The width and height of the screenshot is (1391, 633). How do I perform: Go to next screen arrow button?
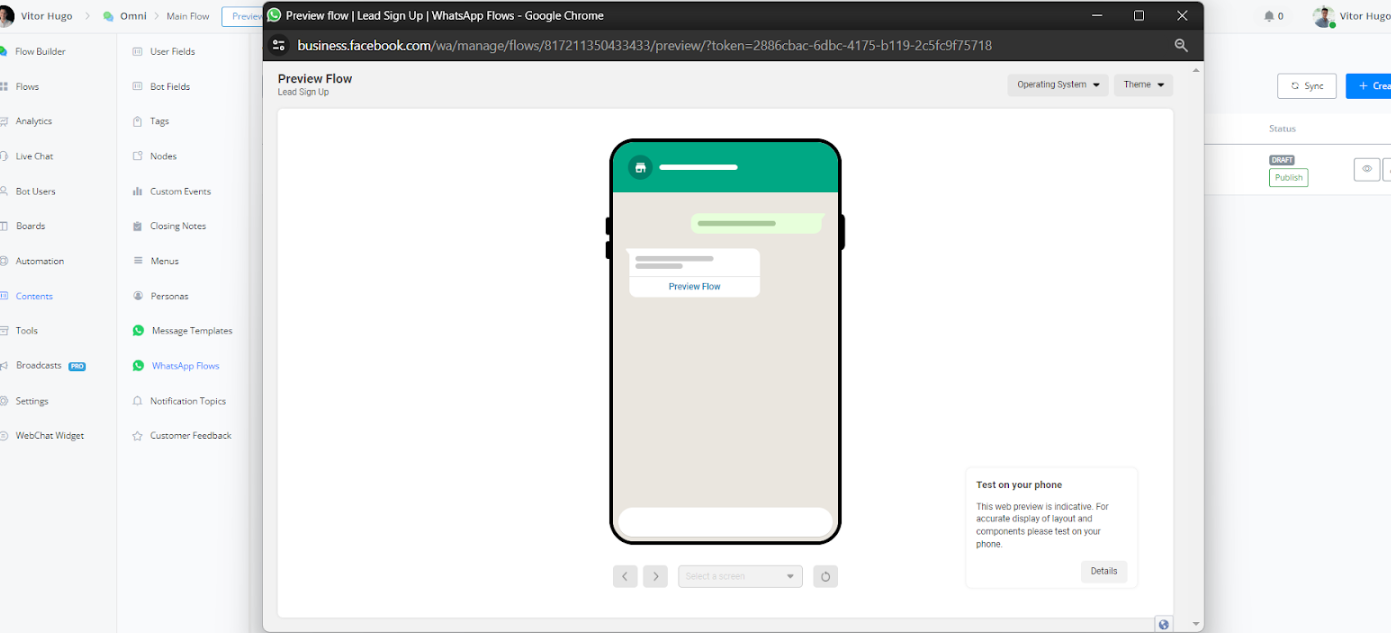655,576
